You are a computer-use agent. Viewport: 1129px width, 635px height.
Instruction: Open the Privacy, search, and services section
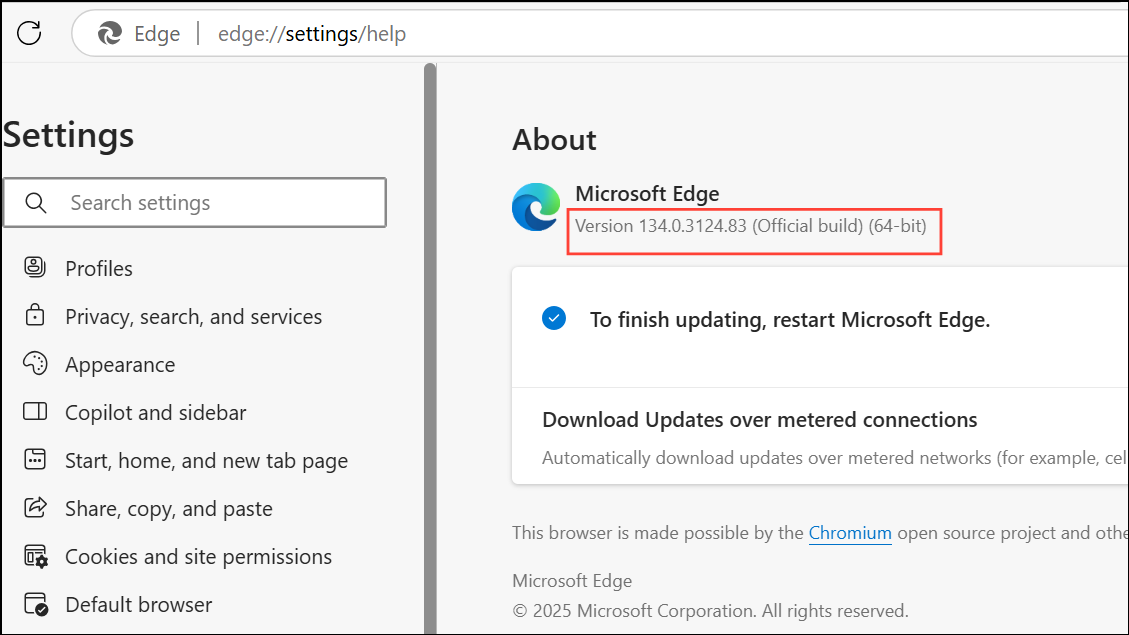pos(193,315)
